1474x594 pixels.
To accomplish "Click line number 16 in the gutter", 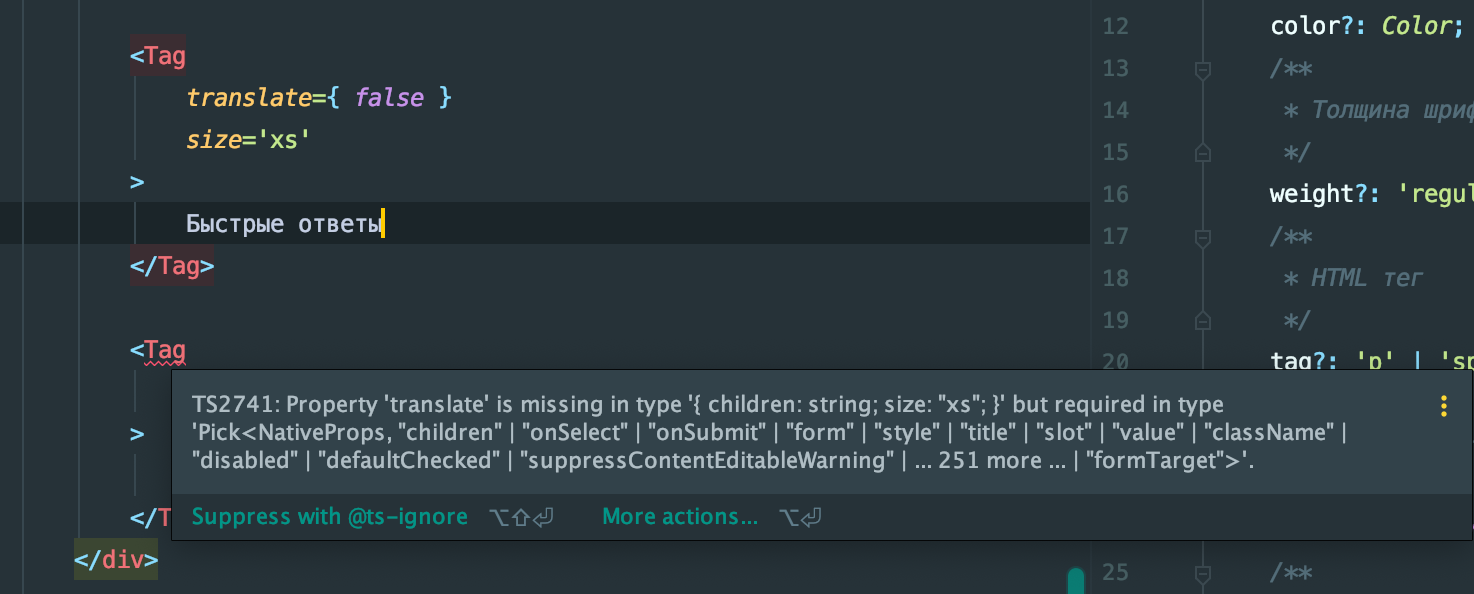I will (1115, 194).
